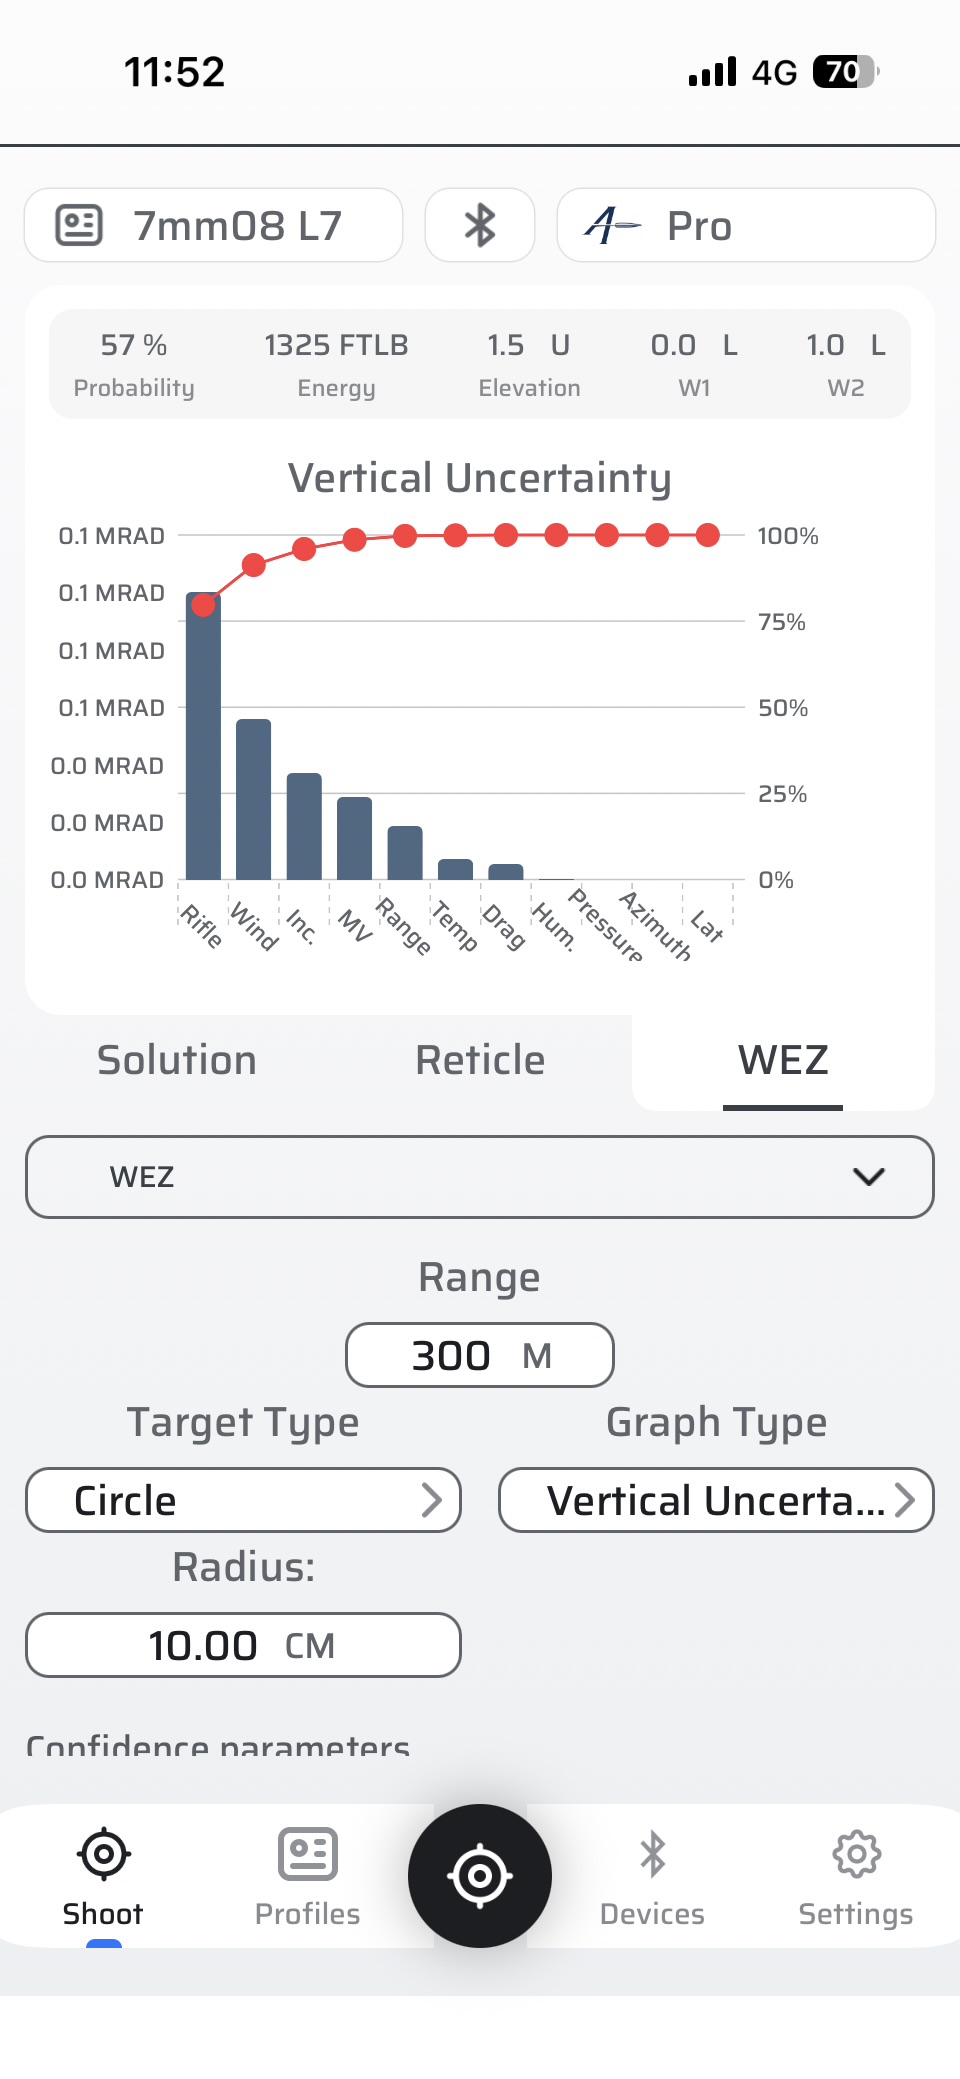Image resolution: width=960 pixels, height=2079 pixels.
Task: Tap the 57% Probability readout
Action: click(134, 364)
